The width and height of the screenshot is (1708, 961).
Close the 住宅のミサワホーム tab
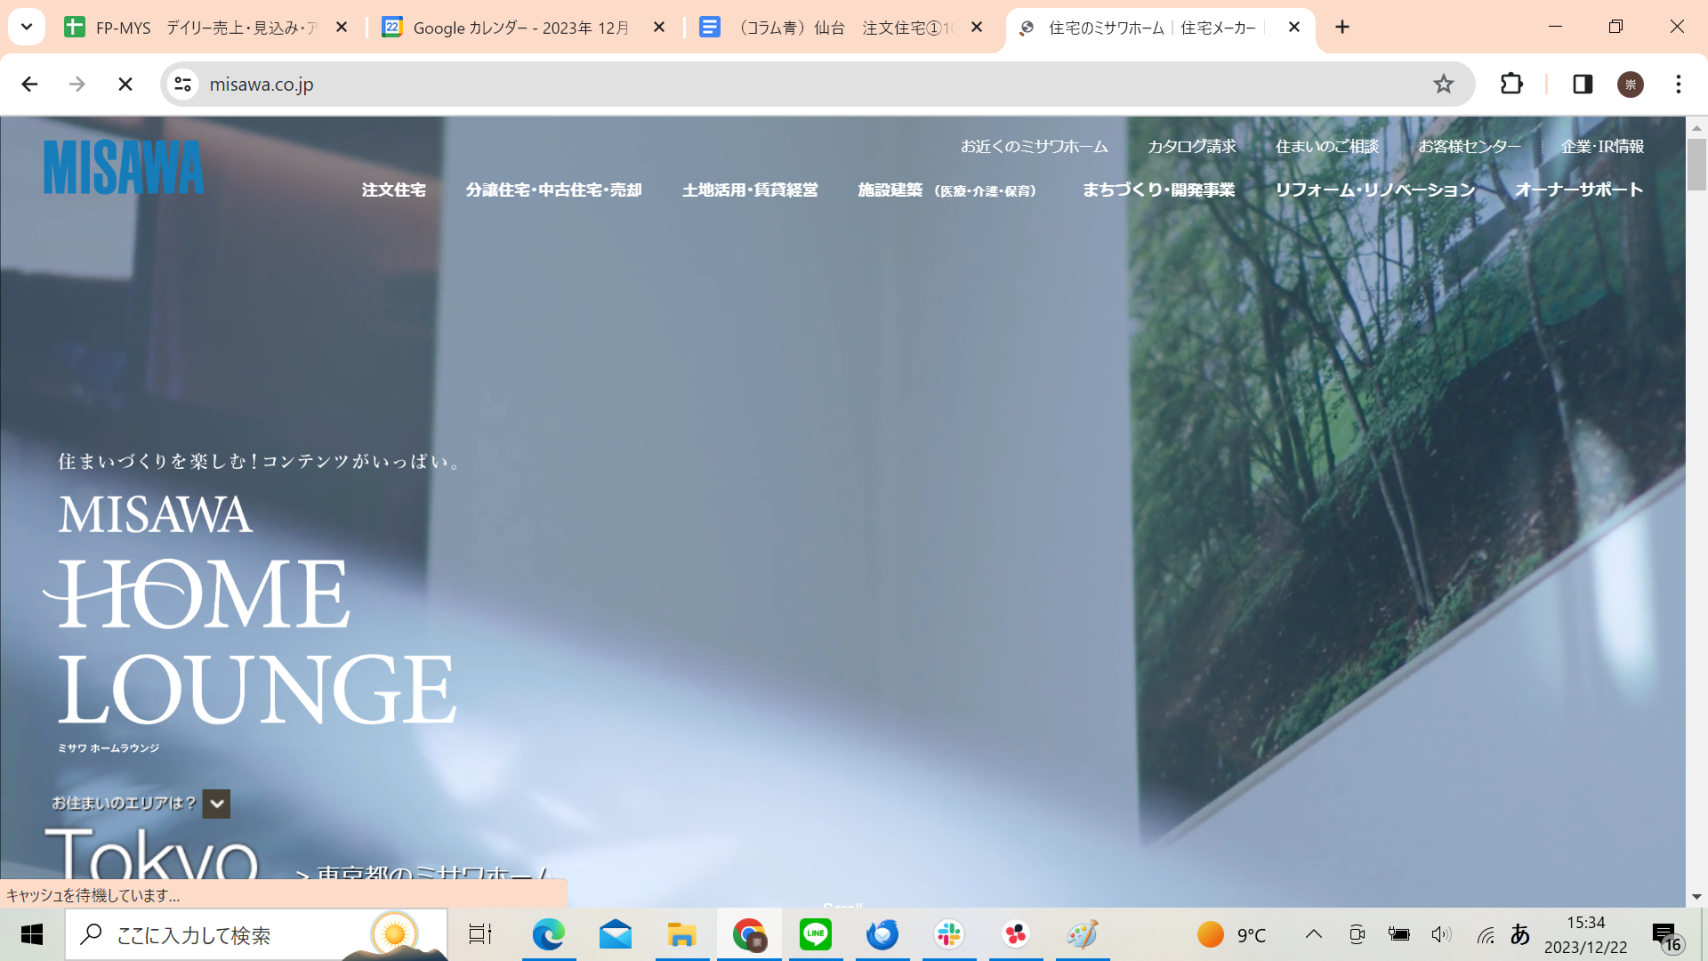pos(1294,28)
